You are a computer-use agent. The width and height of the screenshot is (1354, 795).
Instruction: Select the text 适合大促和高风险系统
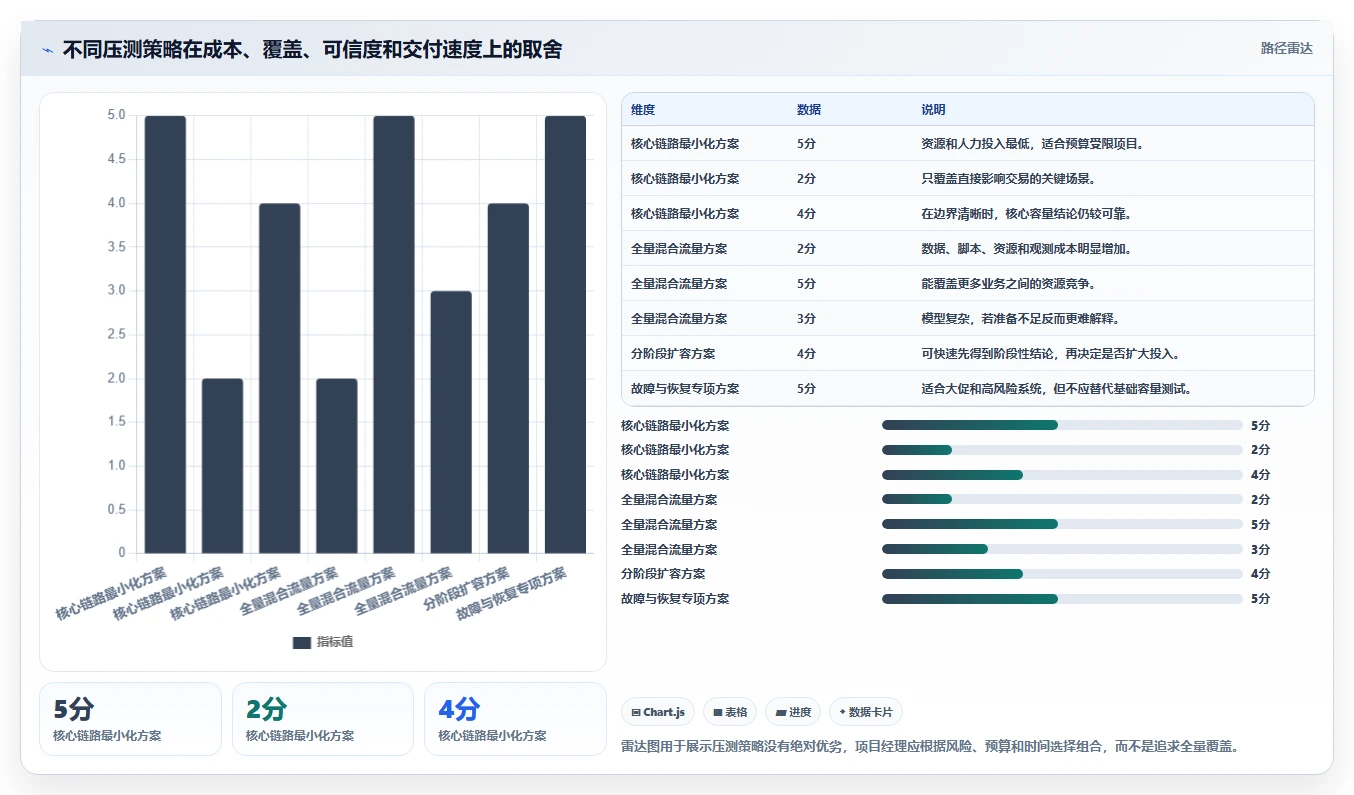click(981, 389)
